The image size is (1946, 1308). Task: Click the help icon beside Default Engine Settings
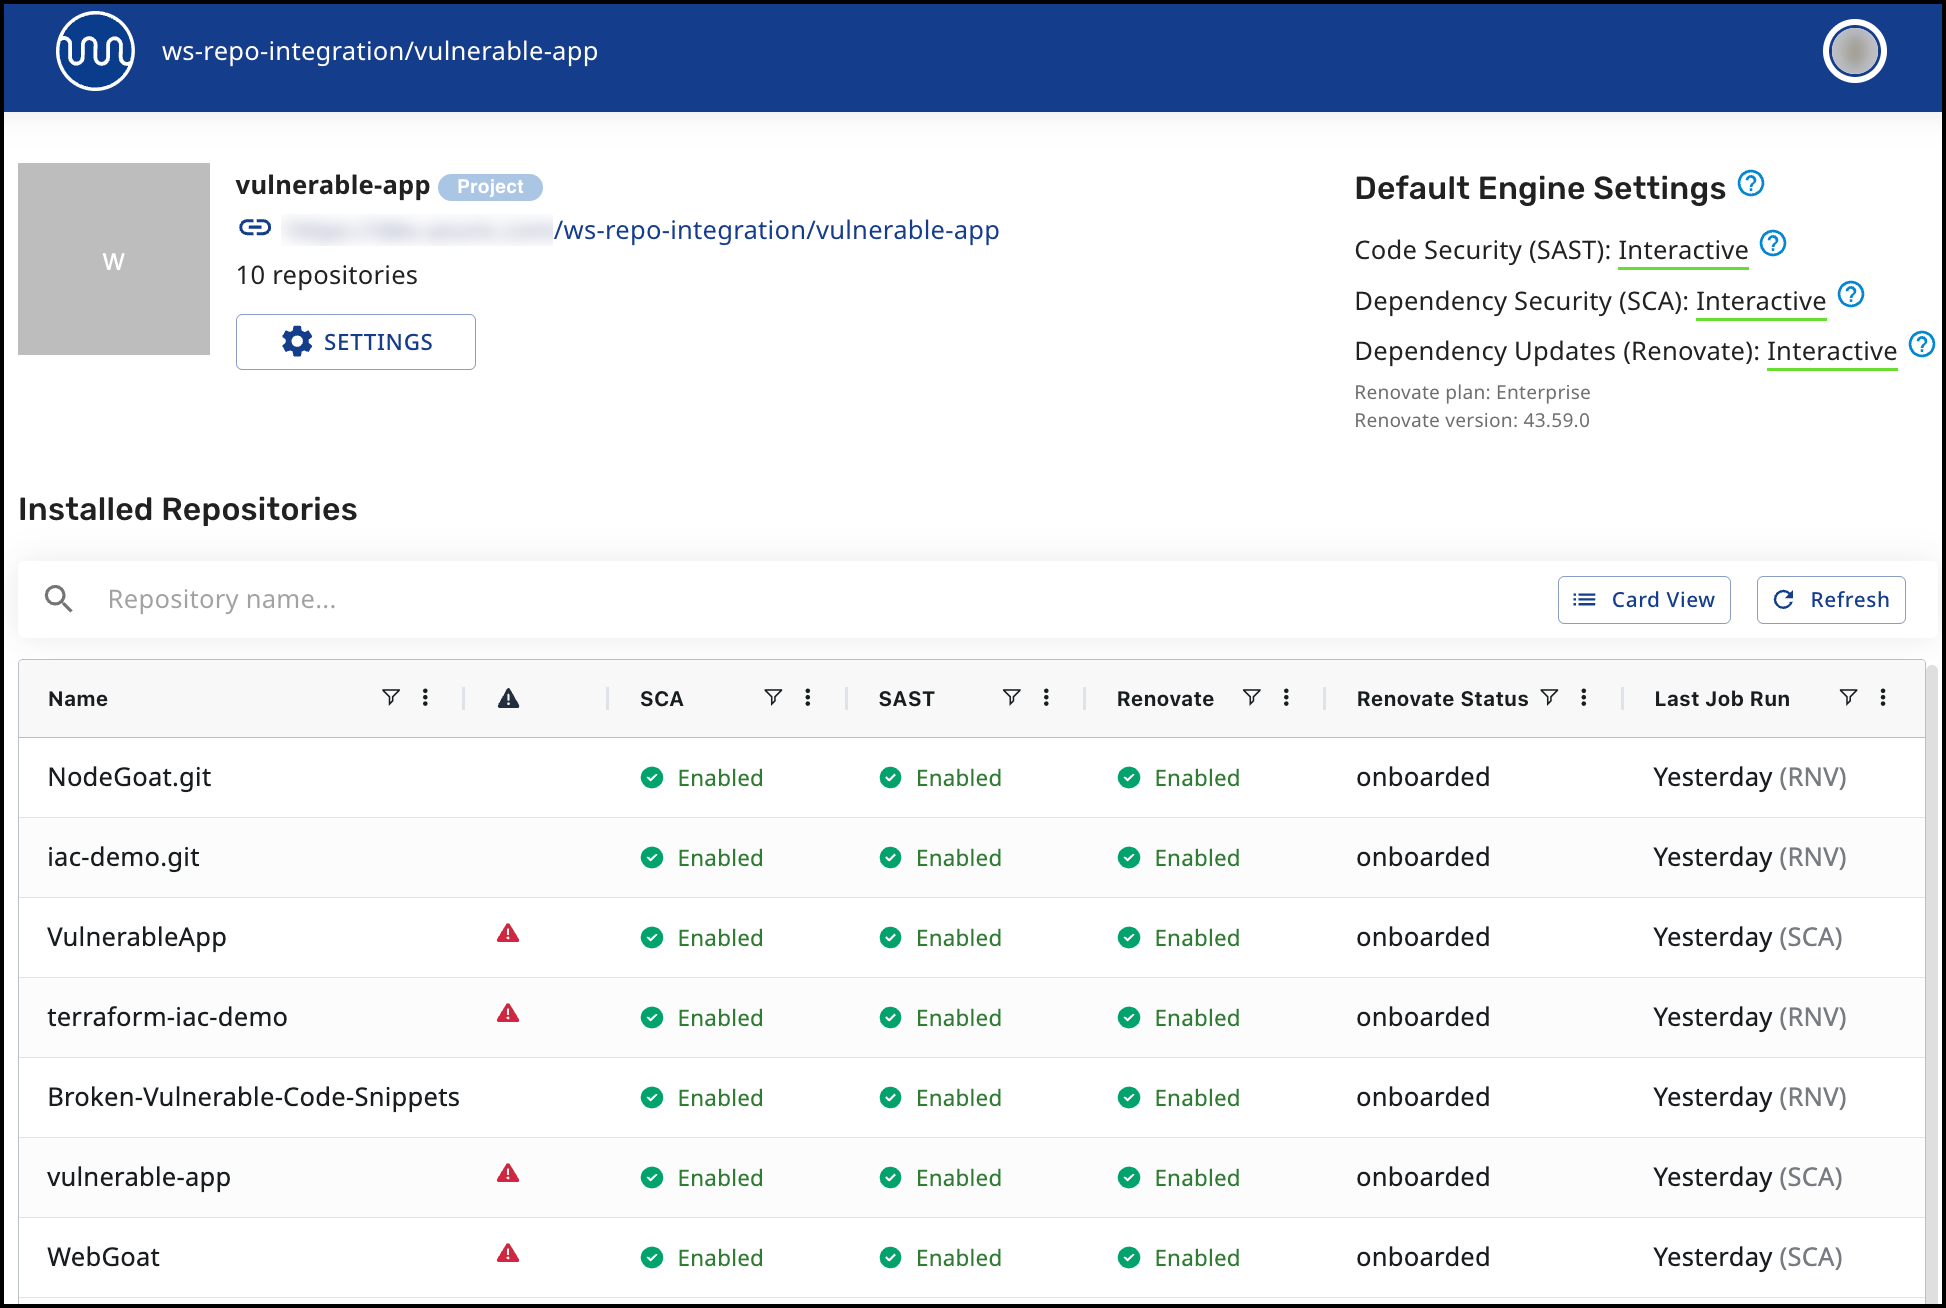1750,184
